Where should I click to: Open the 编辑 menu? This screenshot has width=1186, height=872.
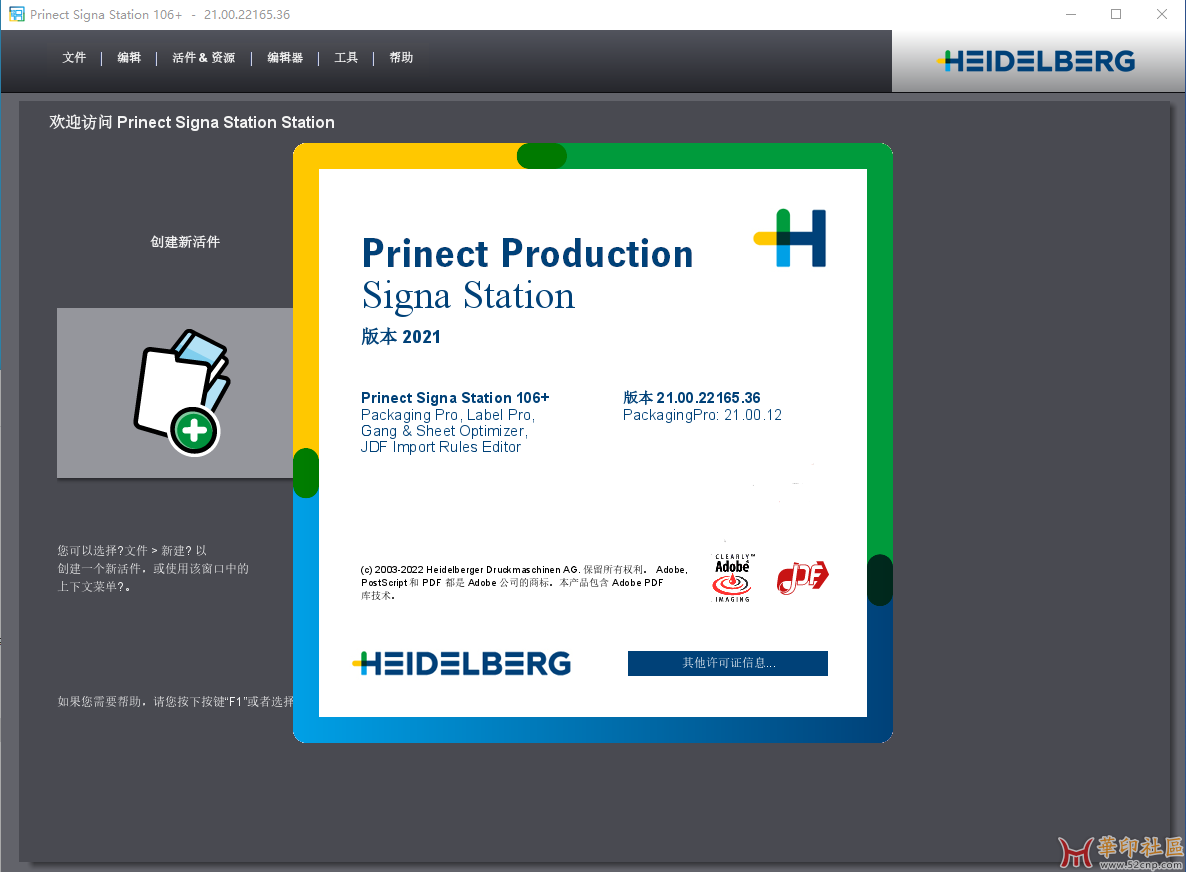[x=129, y=57]
